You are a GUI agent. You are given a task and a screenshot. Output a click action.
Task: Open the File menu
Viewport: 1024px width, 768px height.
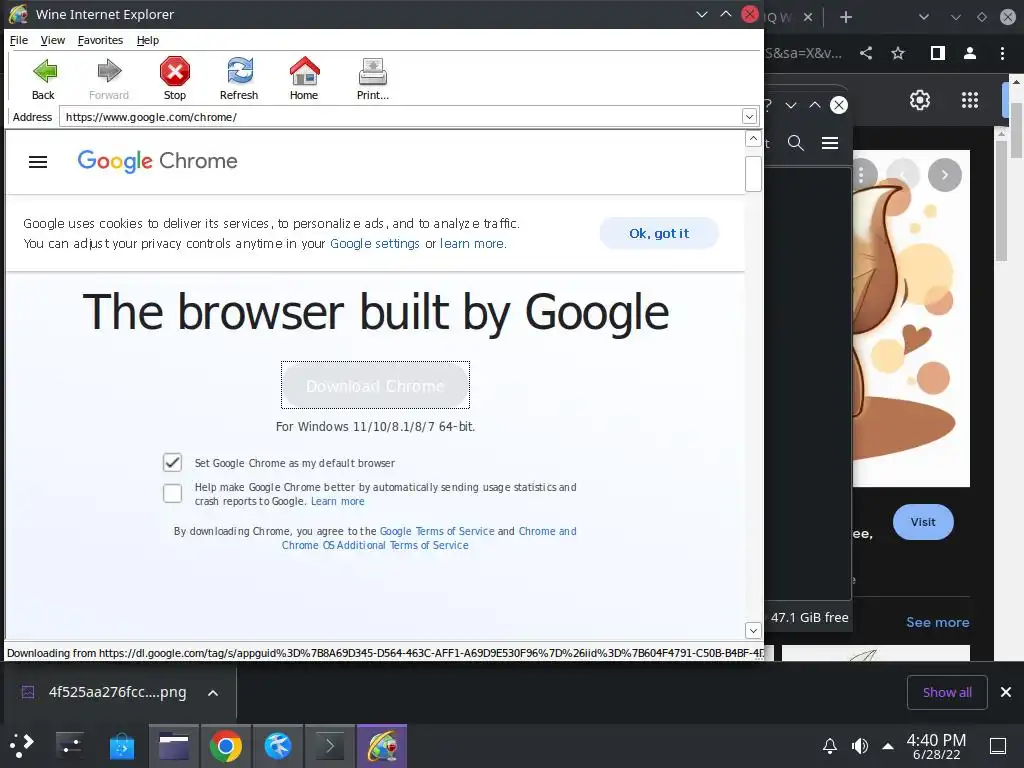click(x=19, y=40)
